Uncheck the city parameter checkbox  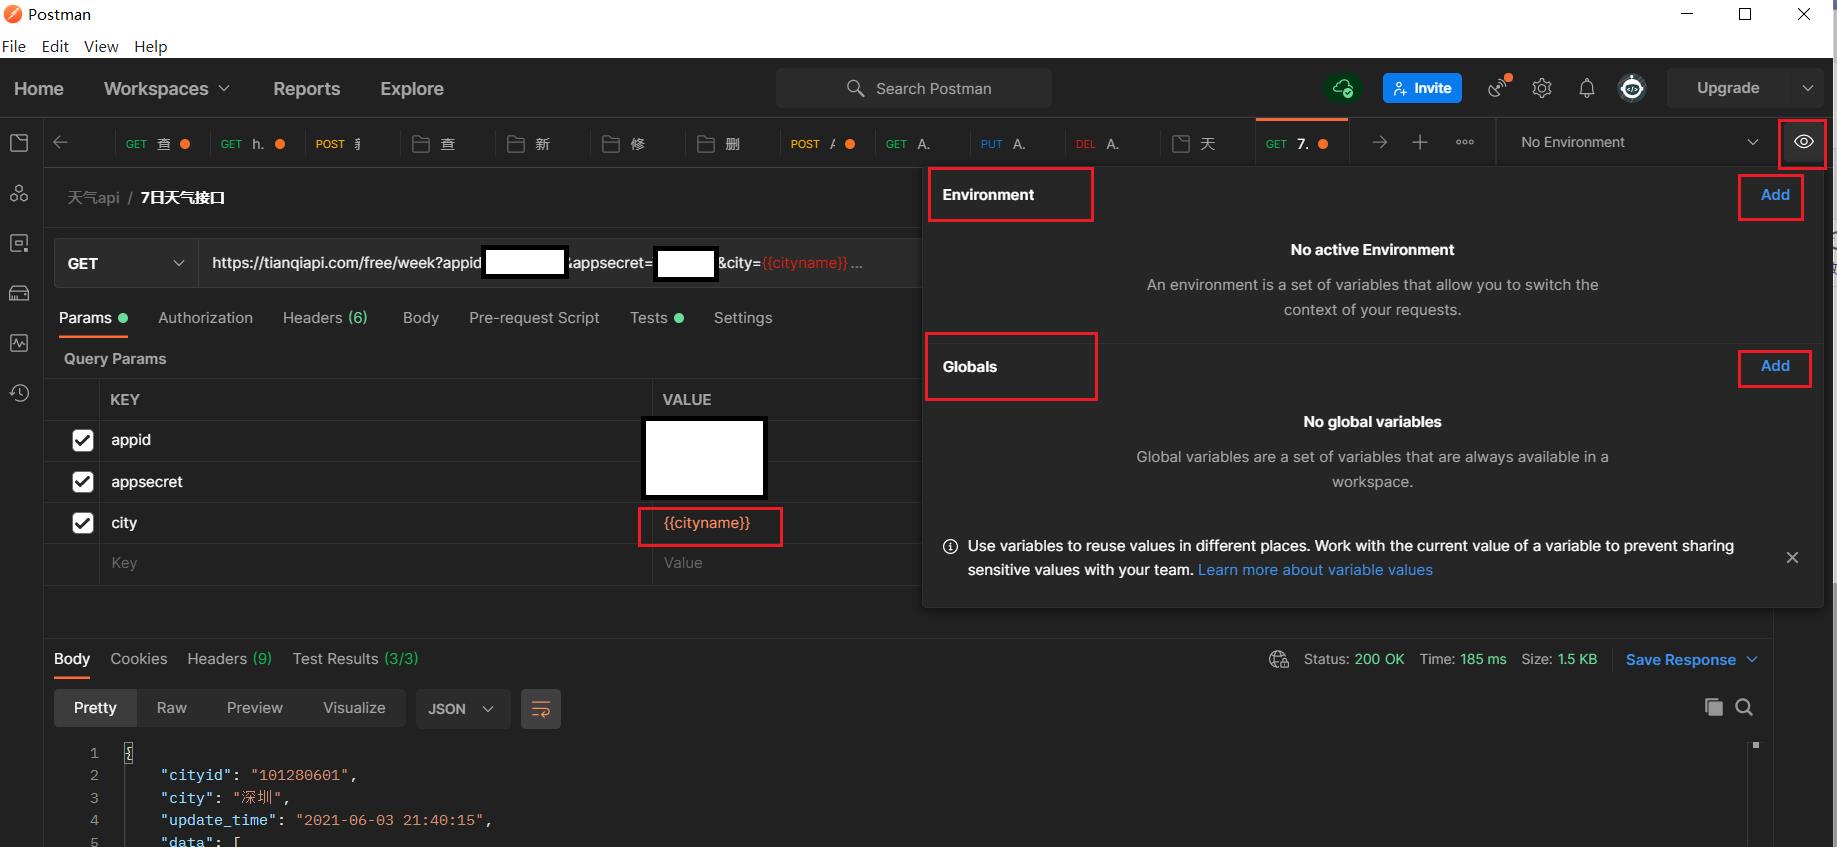[83, 523]
